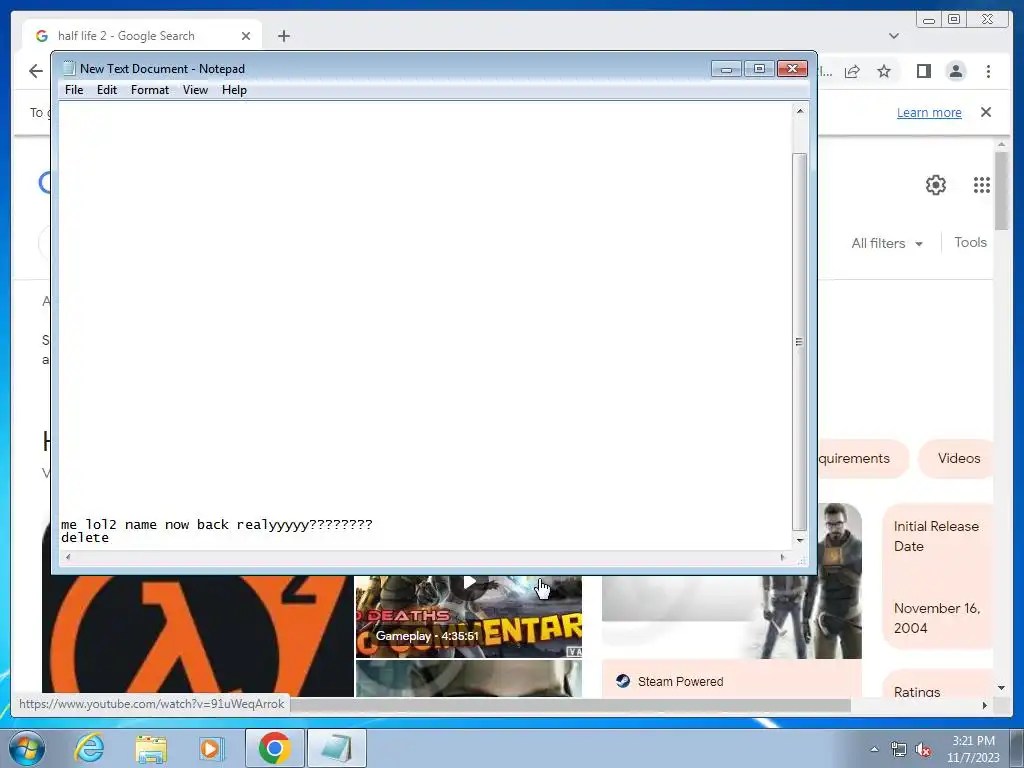Open the Notepad File menu
The width and height of the screenshot is (1024, 768).
(x=74, y=90)
